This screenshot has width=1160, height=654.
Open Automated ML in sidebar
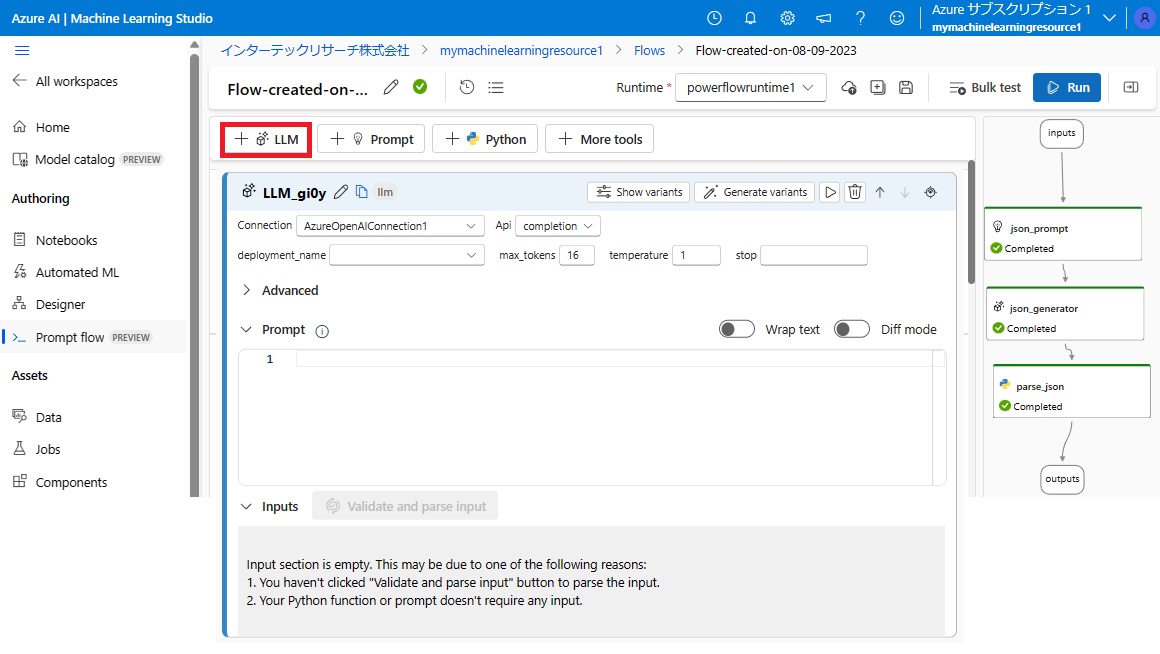(x=77, y=272)
